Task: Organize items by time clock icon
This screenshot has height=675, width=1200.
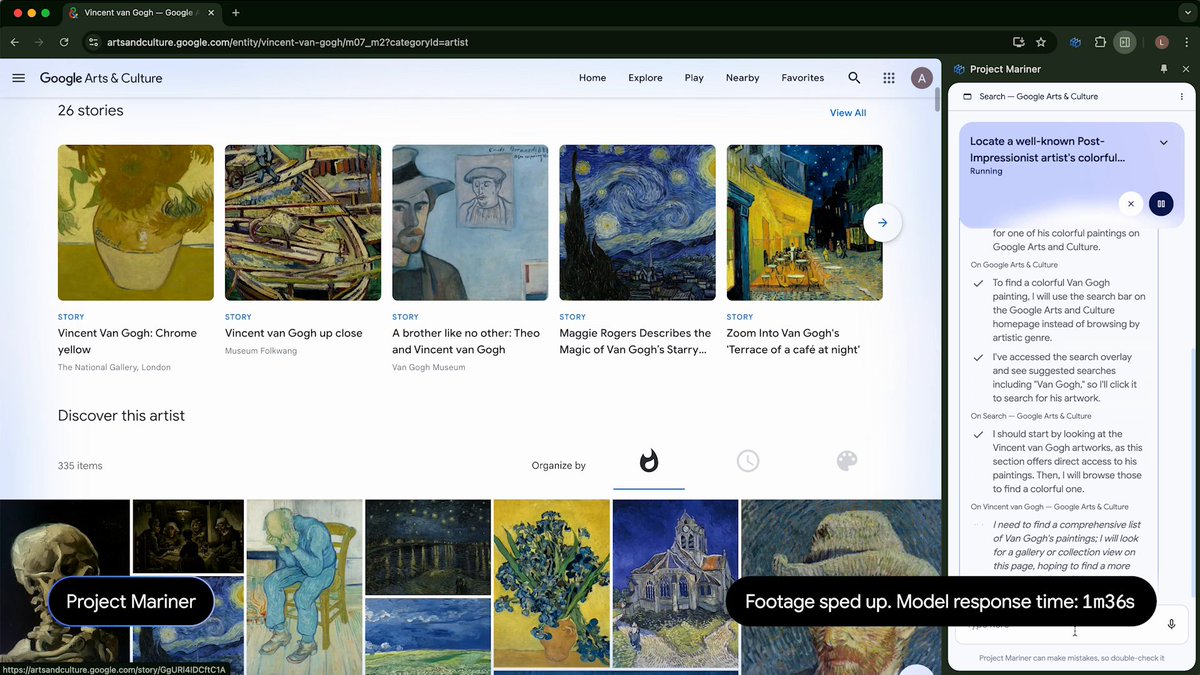Action: (x=748, y=461)
